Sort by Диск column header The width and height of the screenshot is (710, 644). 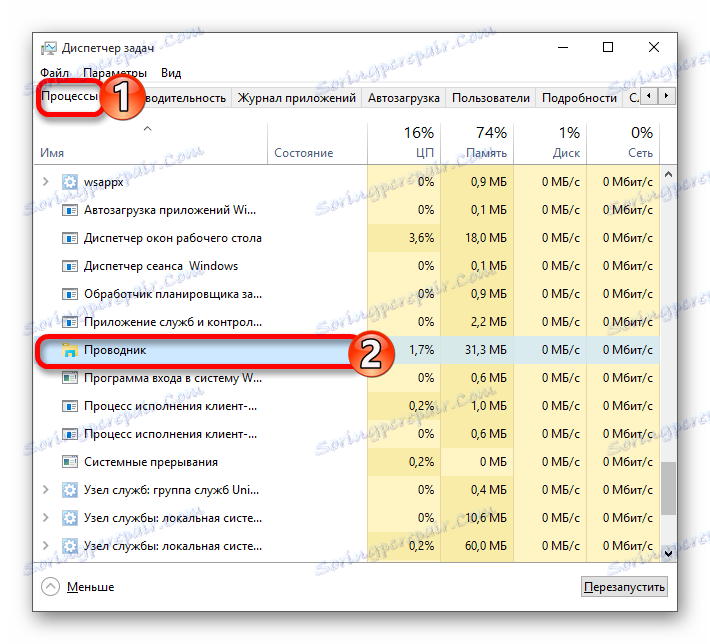[x=566, y=153]
